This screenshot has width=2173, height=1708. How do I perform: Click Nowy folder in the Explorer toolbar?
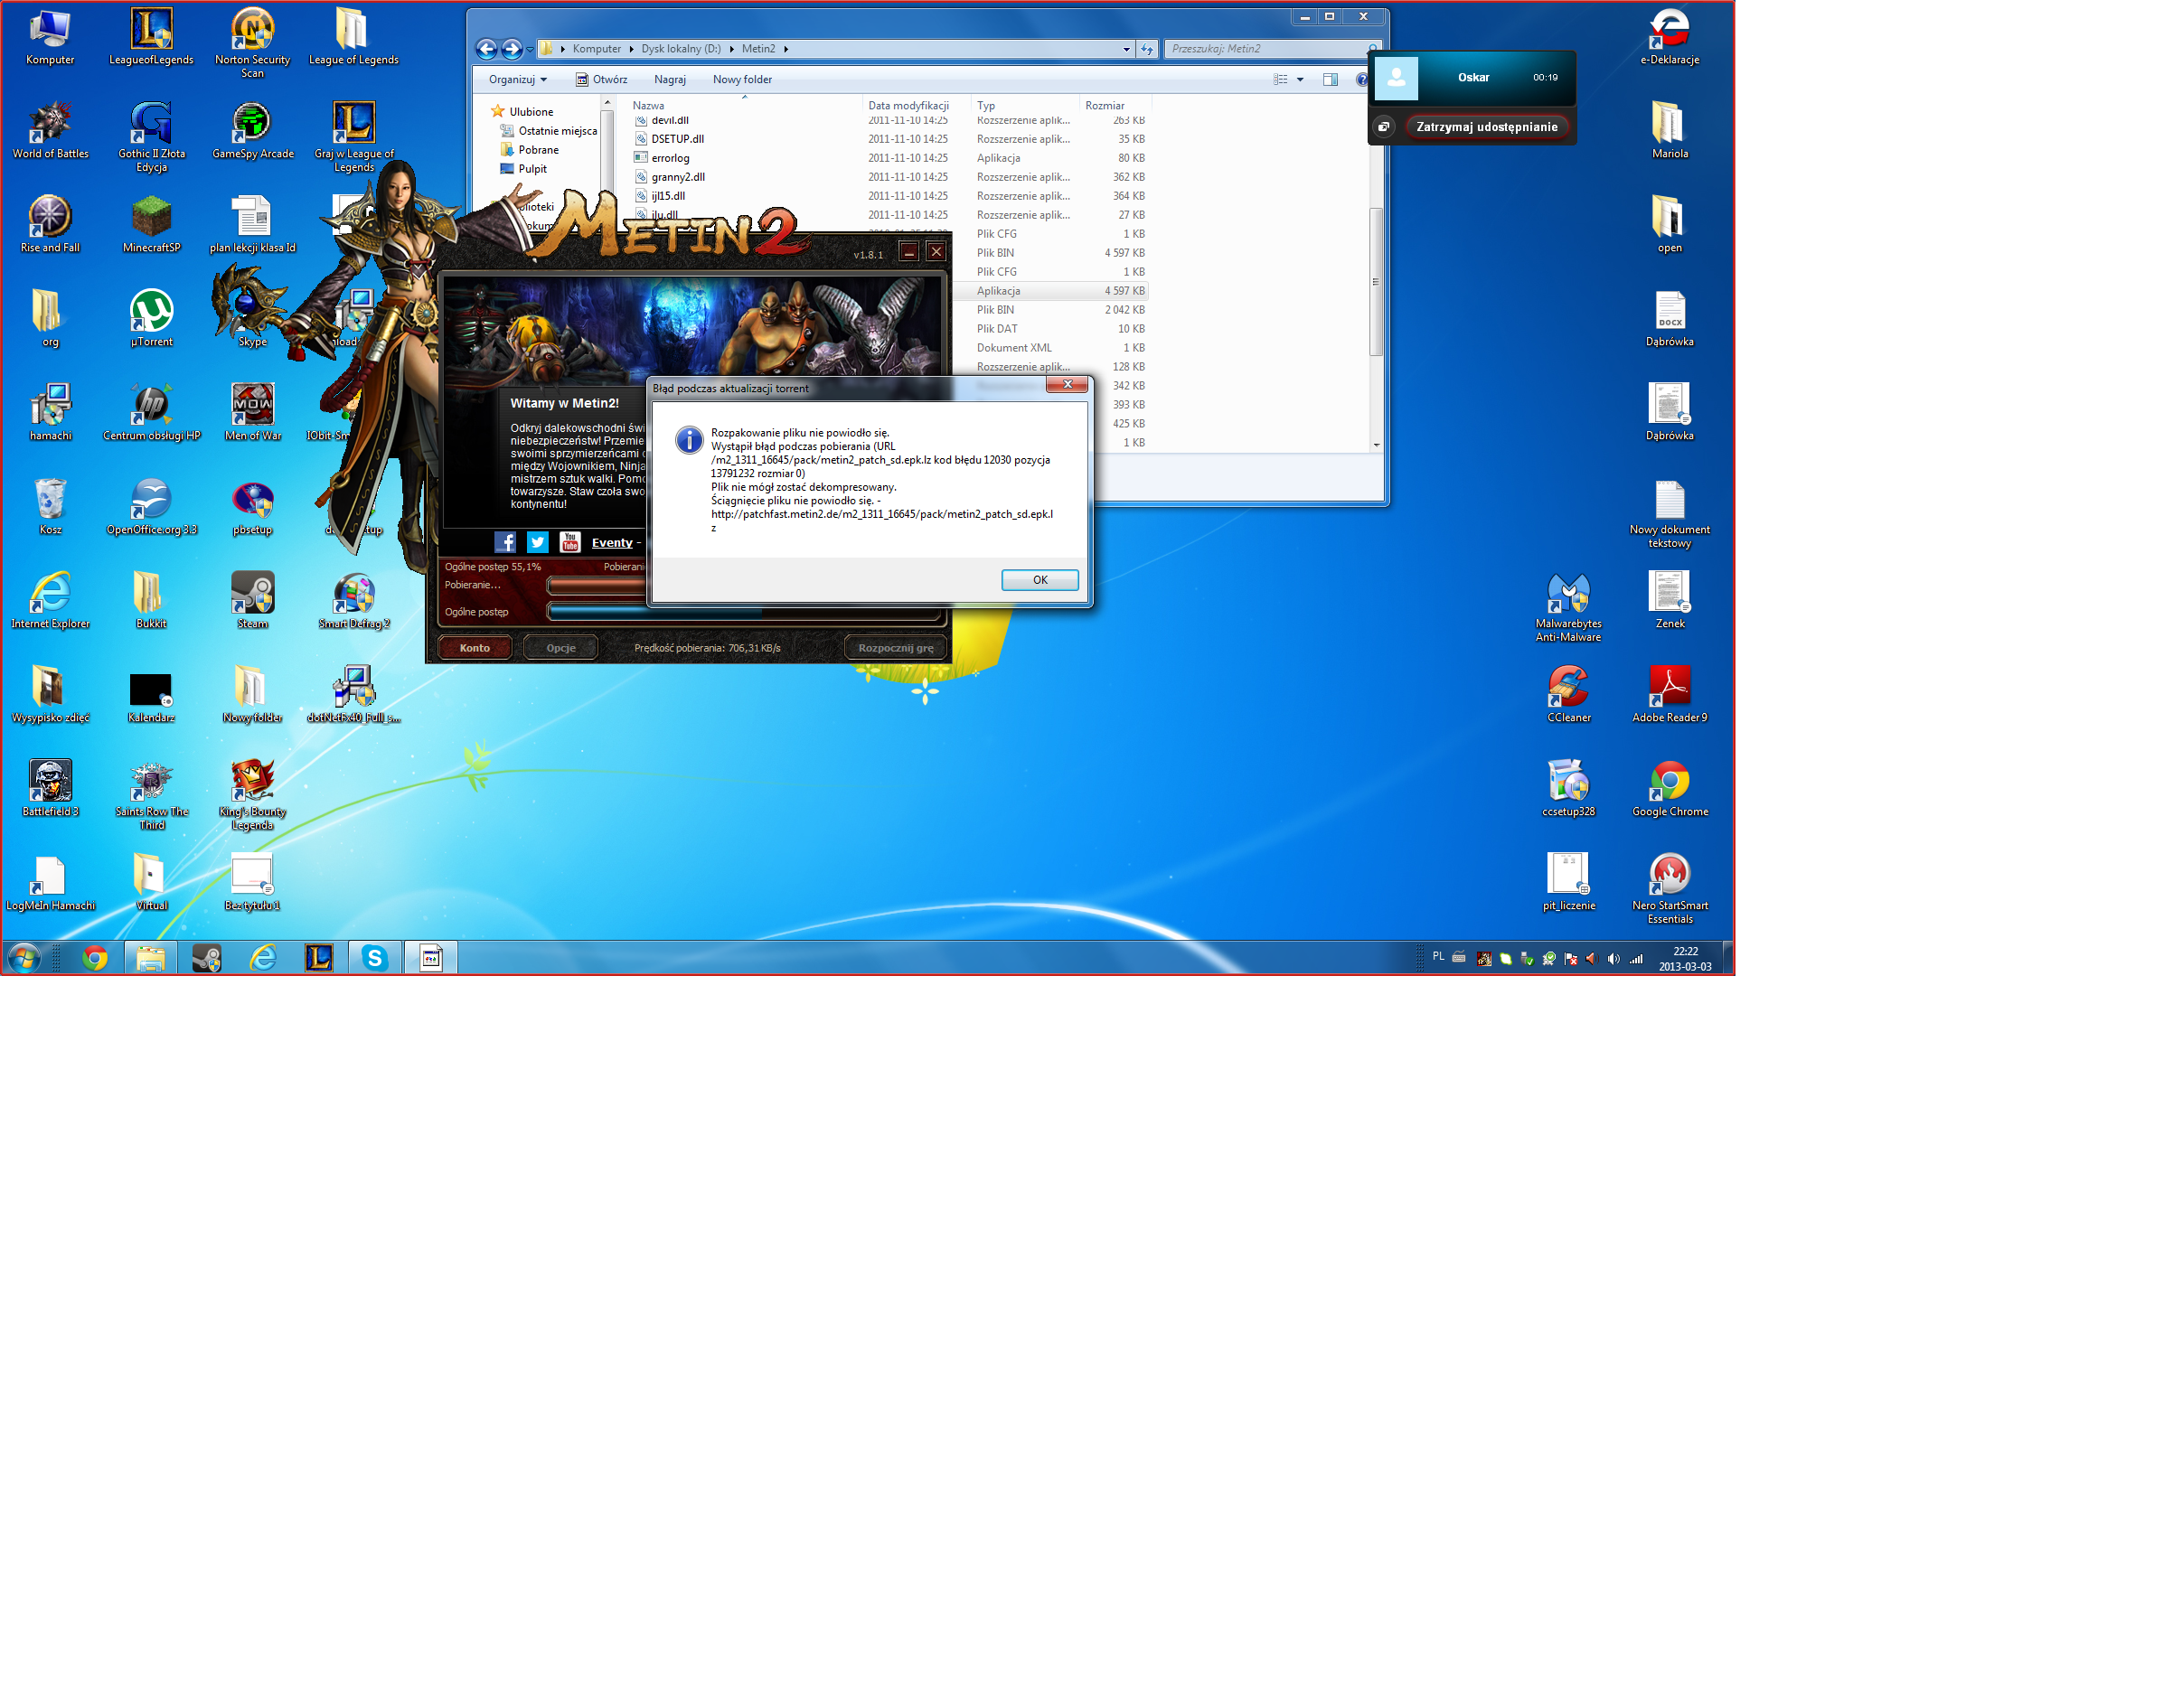point(742,80)
